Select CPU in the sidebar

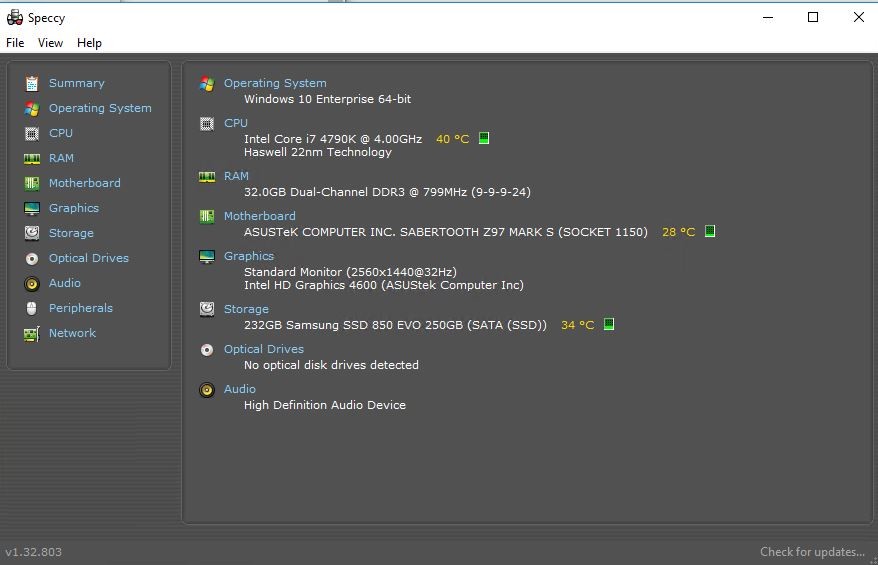60,133
